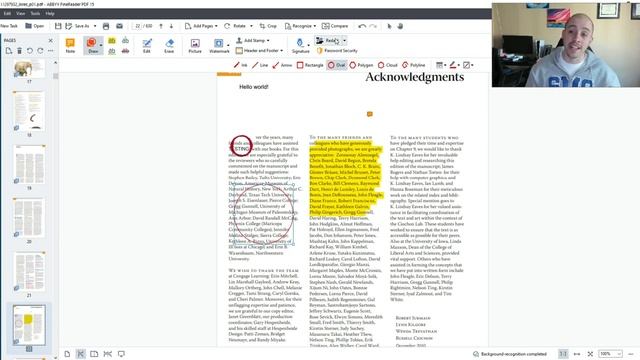Open the Help menu
The image size is (640, 360).
50,13
